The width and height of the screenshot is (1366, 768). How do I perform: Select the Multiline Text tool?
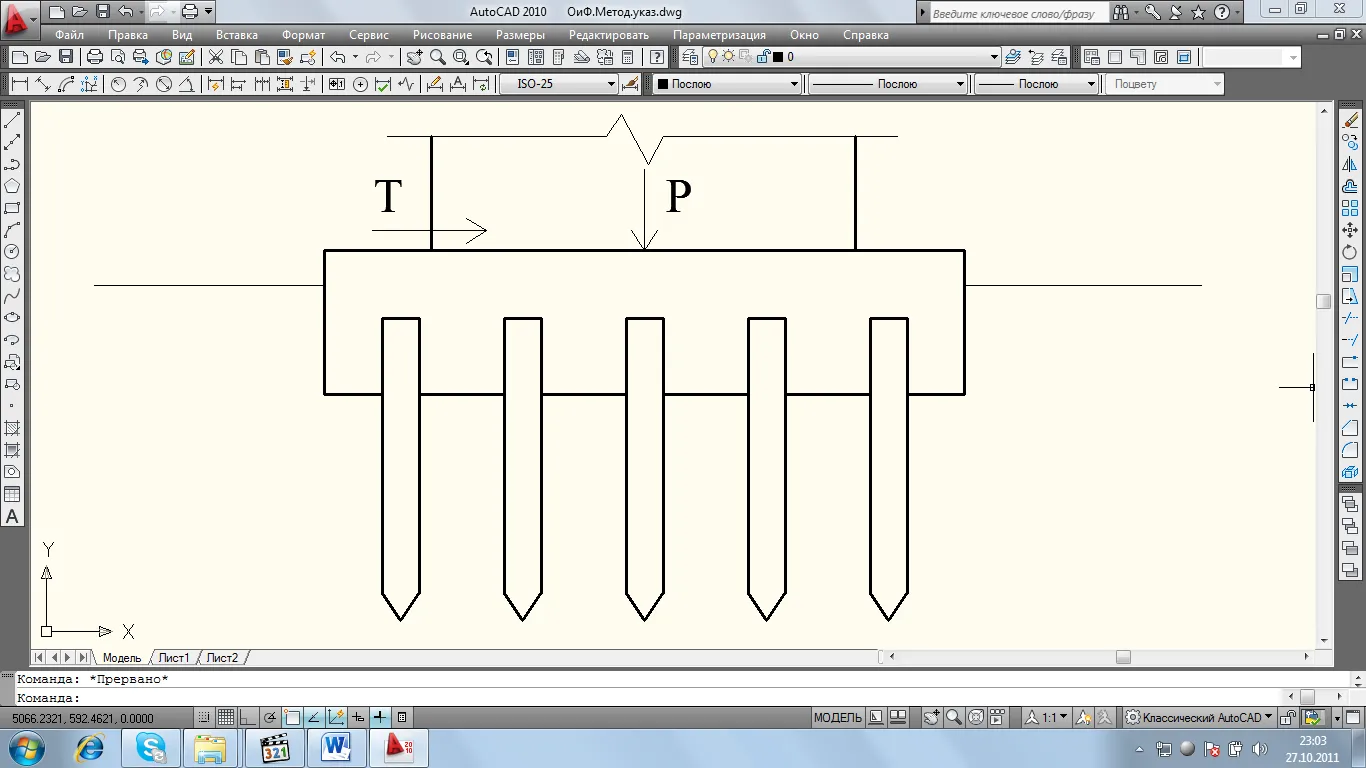click(12, 516)
